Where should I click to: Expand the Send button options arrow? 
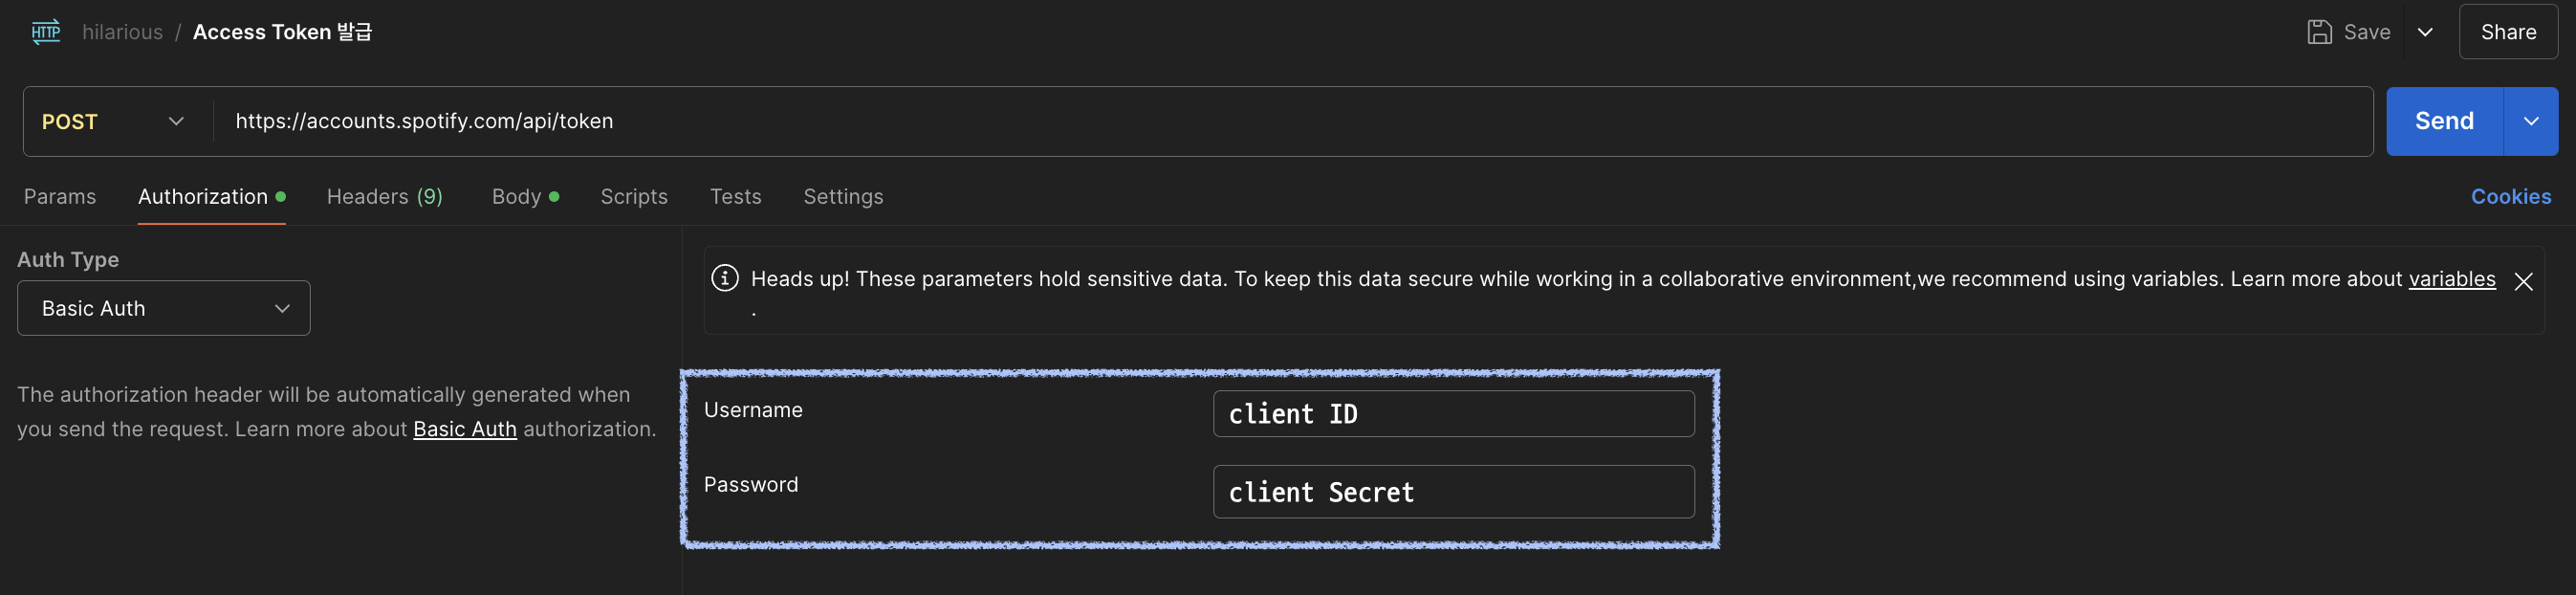(x=2531, y=121)
